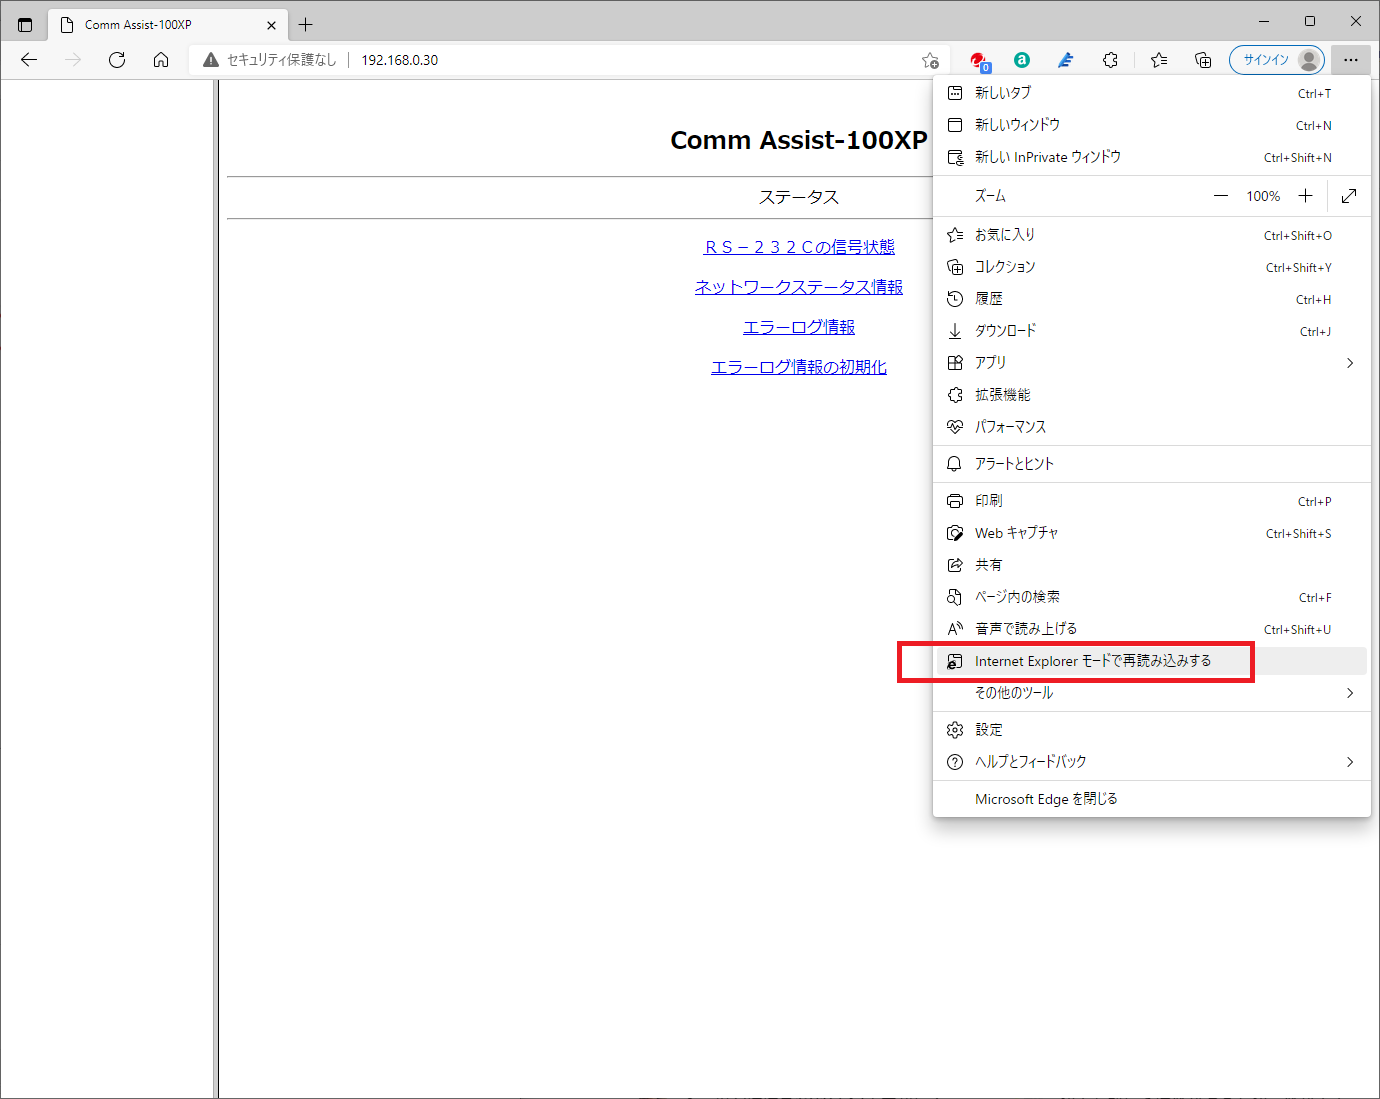Click the security warning triangle icon
The height and width of the screenshot is (1099, 1380).
[210, 60]
